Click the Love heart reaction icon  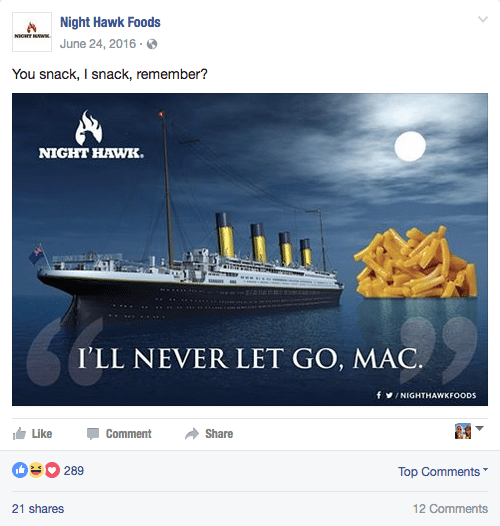52,470
